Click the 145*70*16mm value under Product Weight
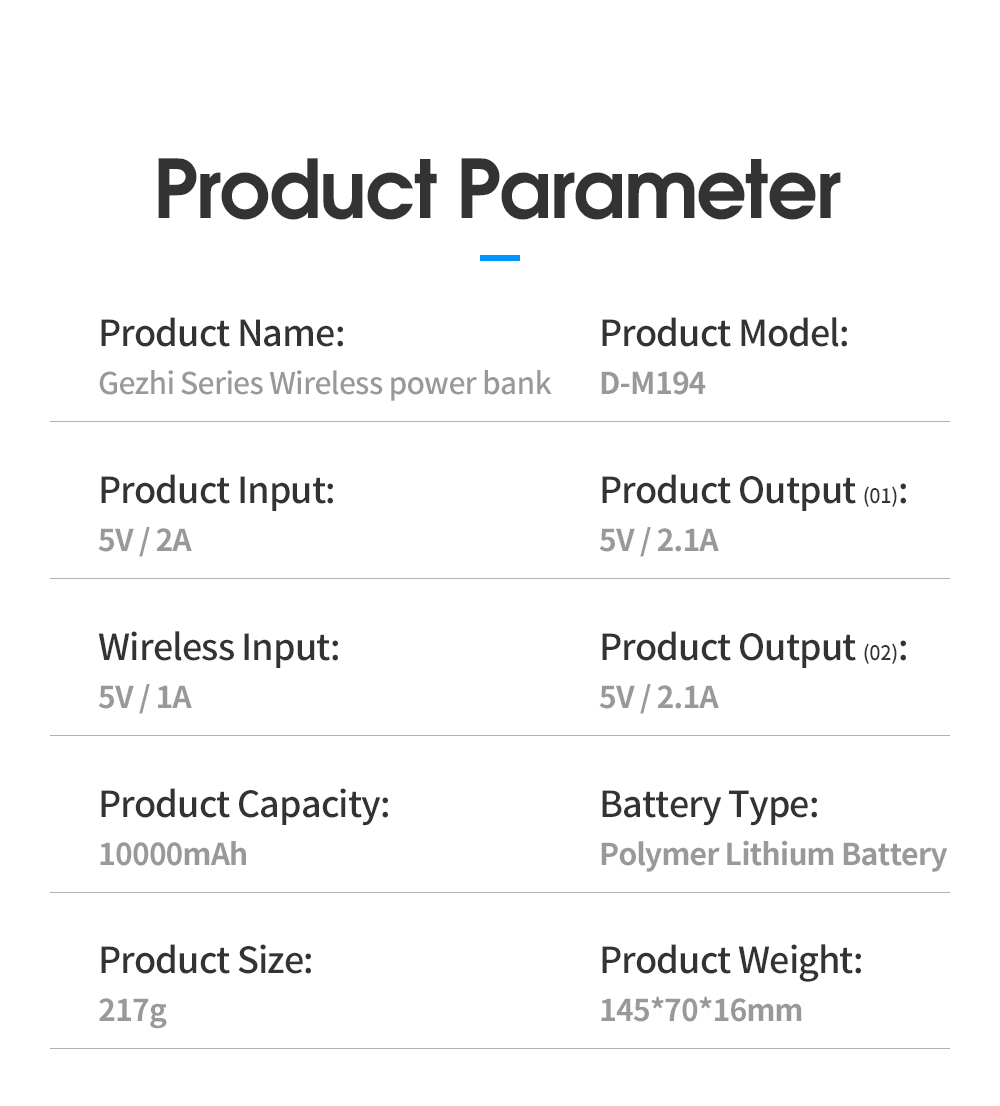Screen dimensions: 1000x1106 coord(701,1010)
